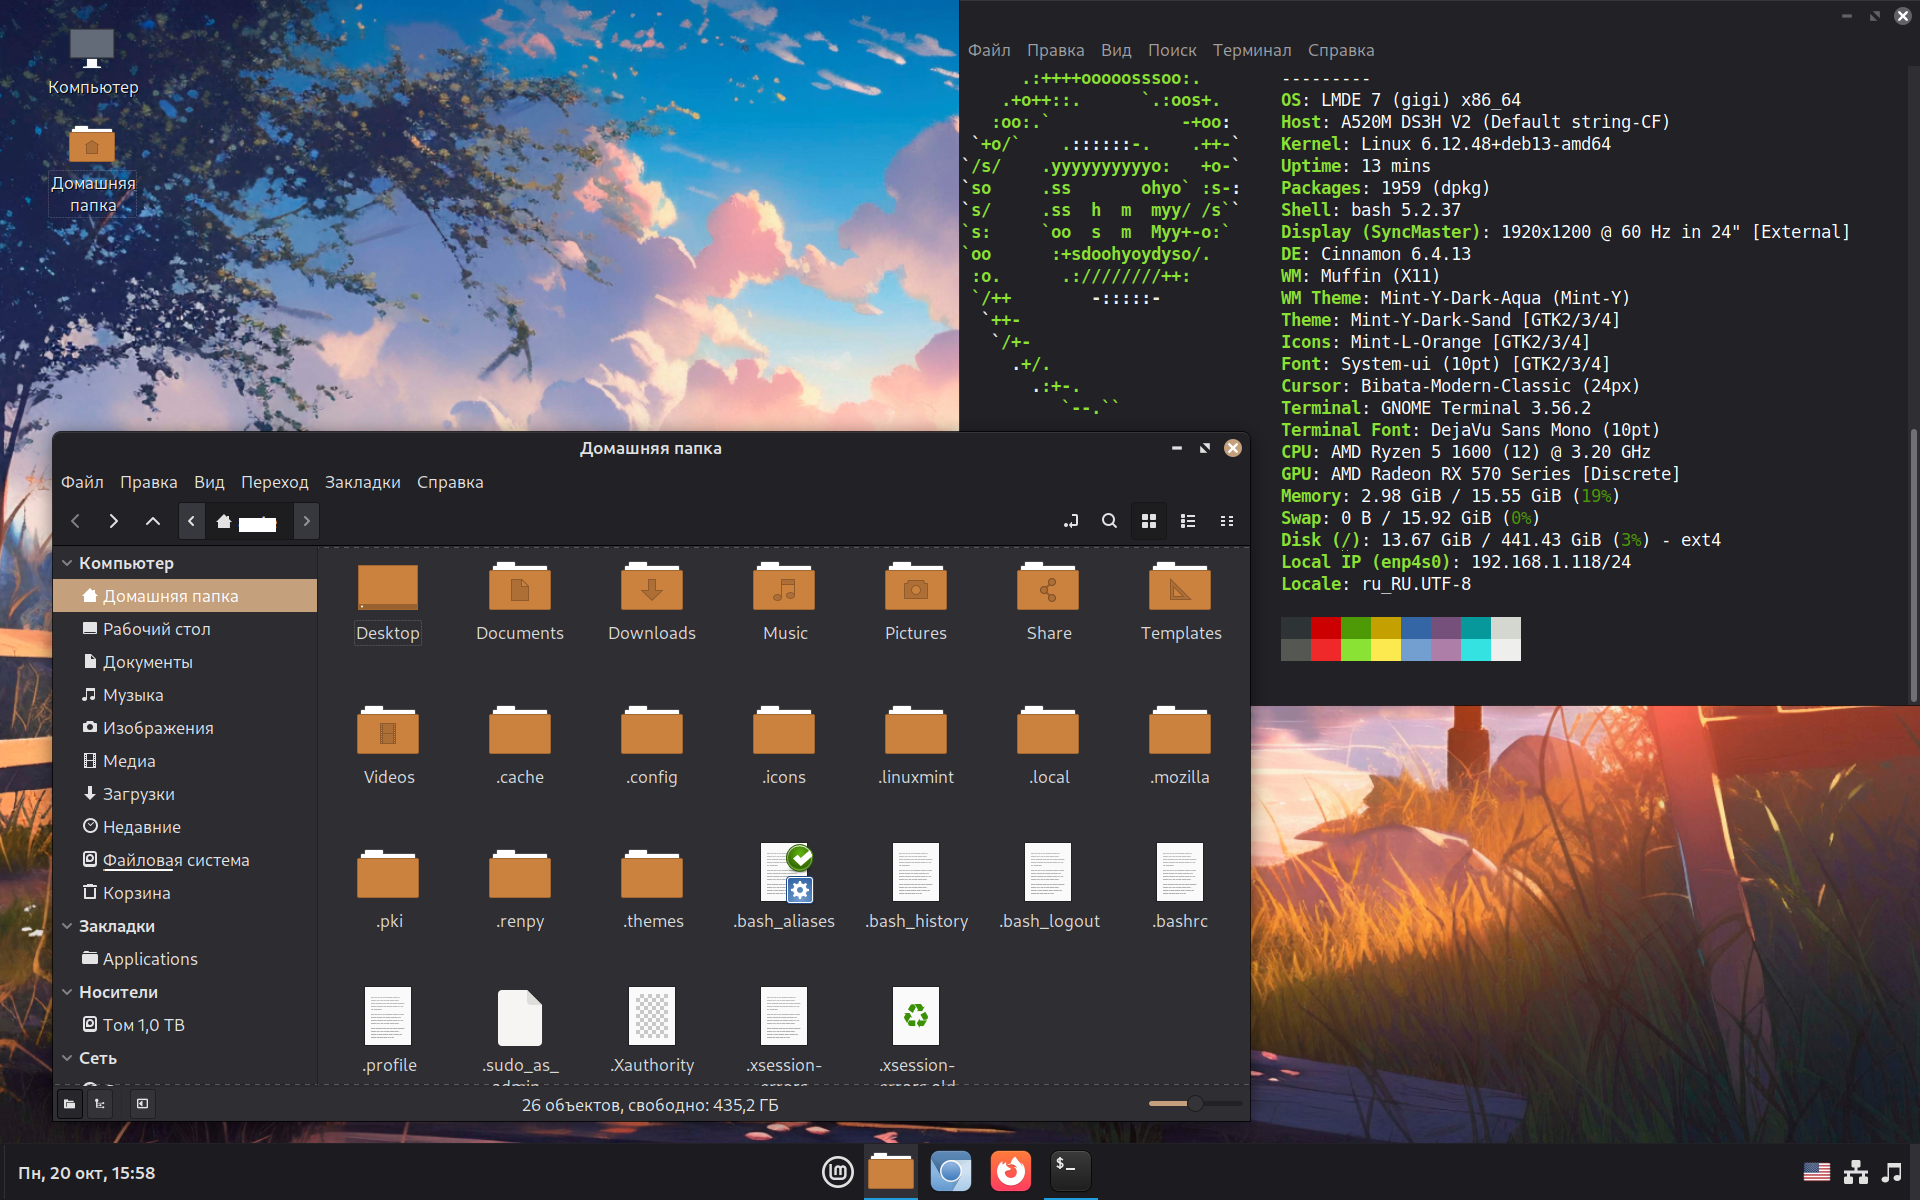Collapse the Компьютер sidebar section

67,563
